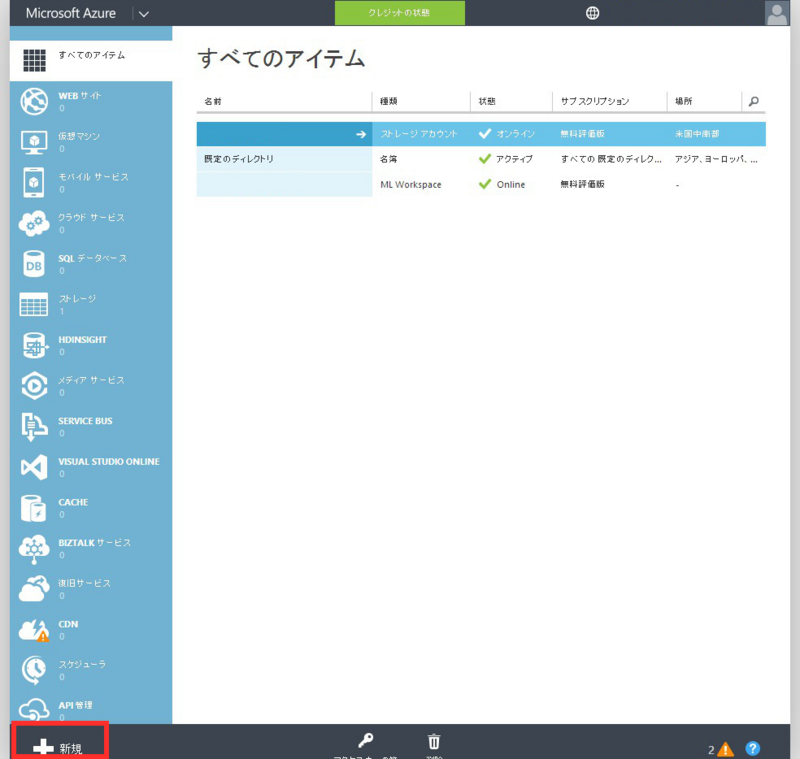Check クレジットの状態 with the green button
Image resolution: width=800 pixels, height=759 pixels.
click(399, 14)
